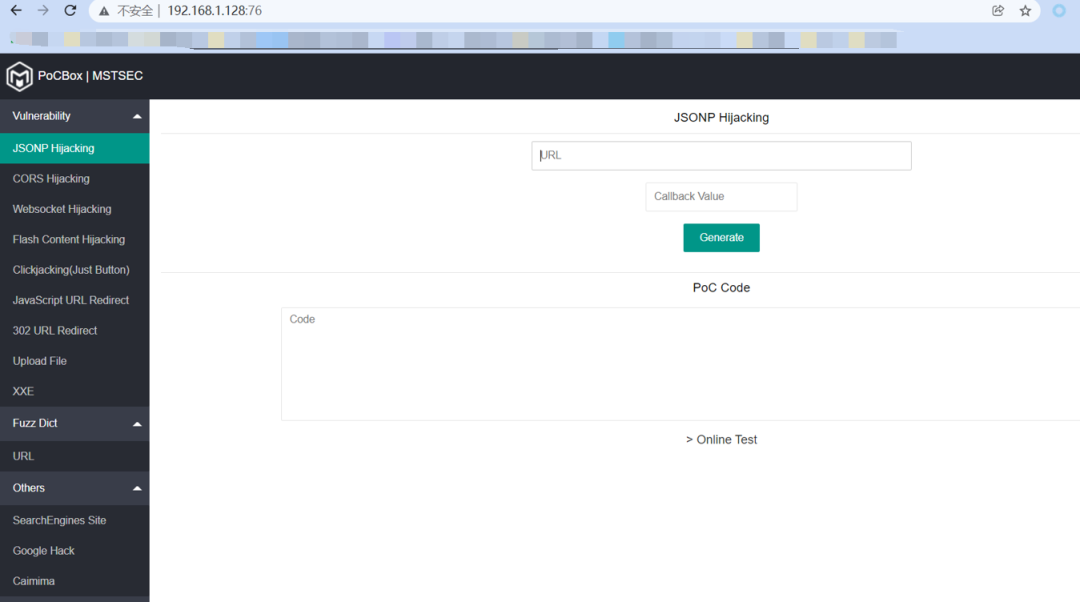Reload the page with refresh icon
The width and height of the screenshot is (1080, 602).
pyautogui.click(x=70, y=10)
